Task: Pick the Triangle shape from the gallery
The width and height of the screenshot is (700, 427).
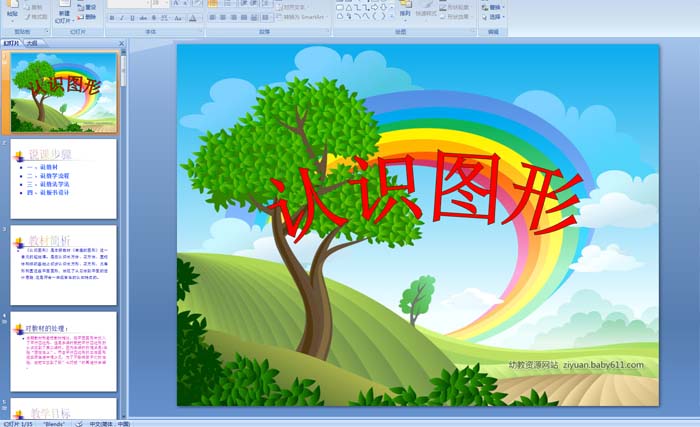Action: tap(349, 8)
